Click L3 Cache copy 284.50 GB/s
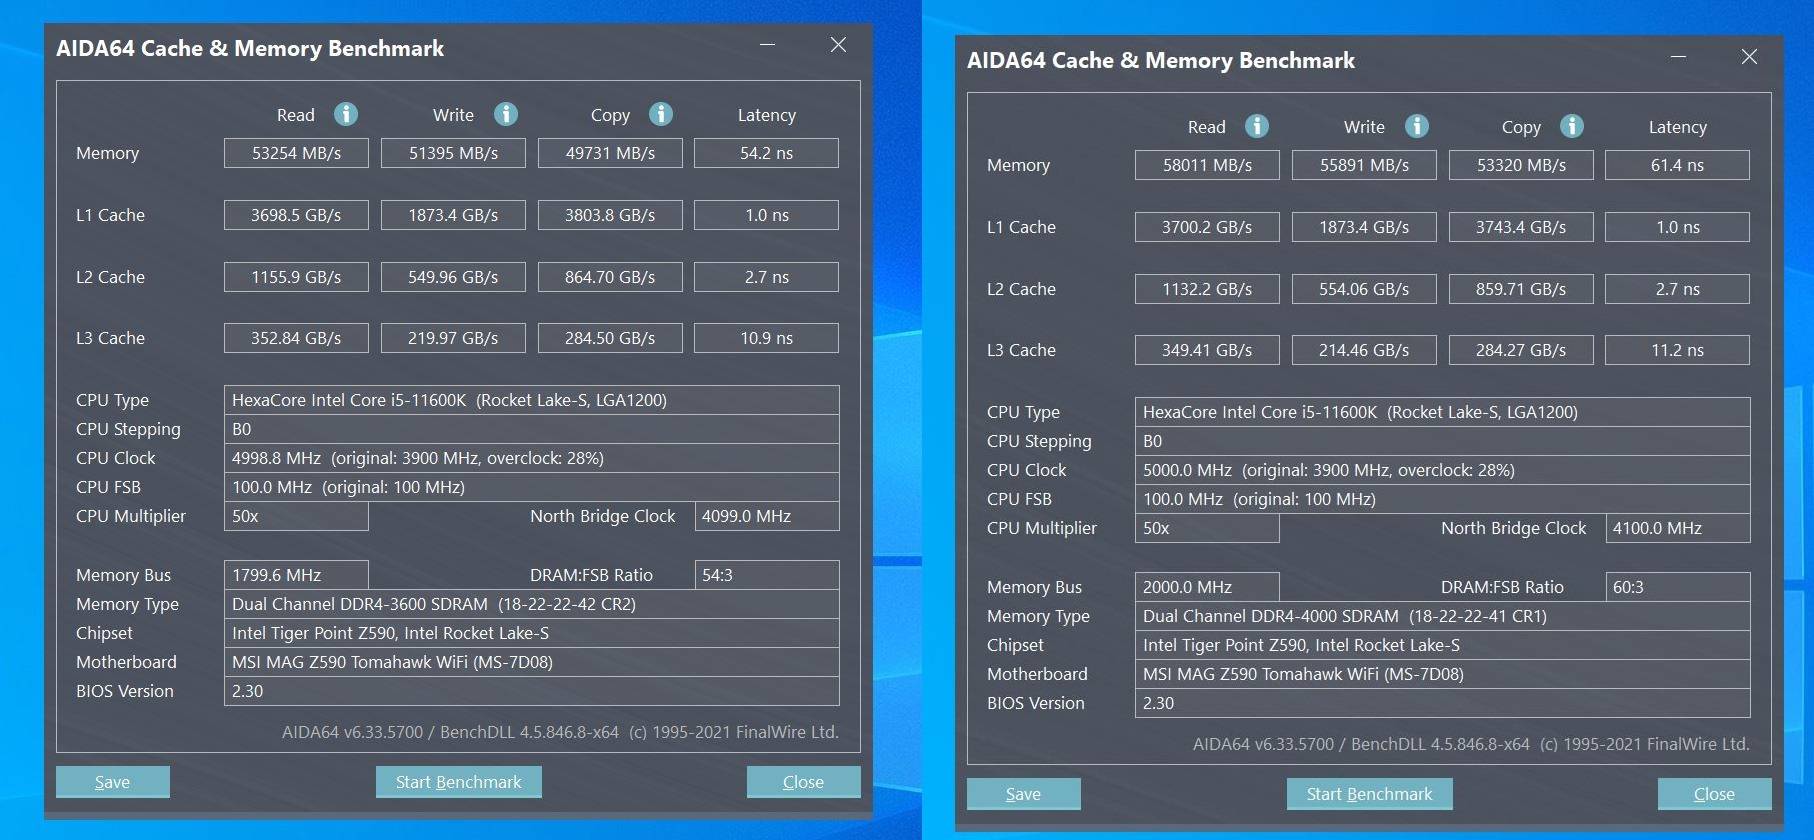The image size is (1814, 840). [x=610, y=338]
